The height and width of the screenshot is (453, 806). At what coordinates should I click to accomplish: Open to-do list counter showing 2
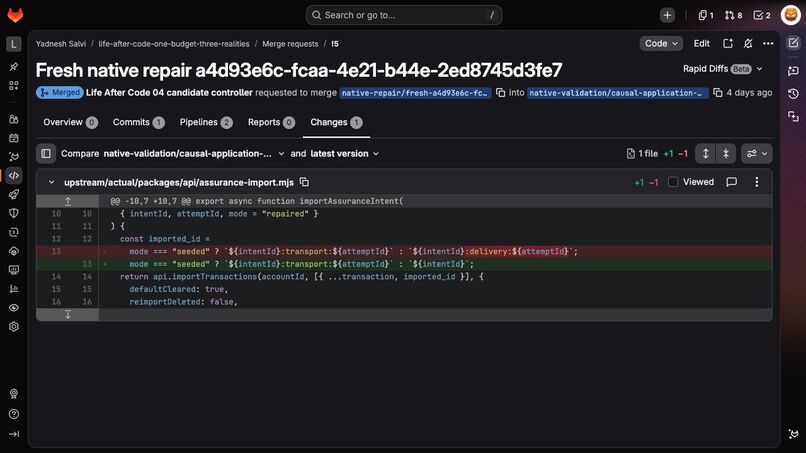[x=762, y=15]
